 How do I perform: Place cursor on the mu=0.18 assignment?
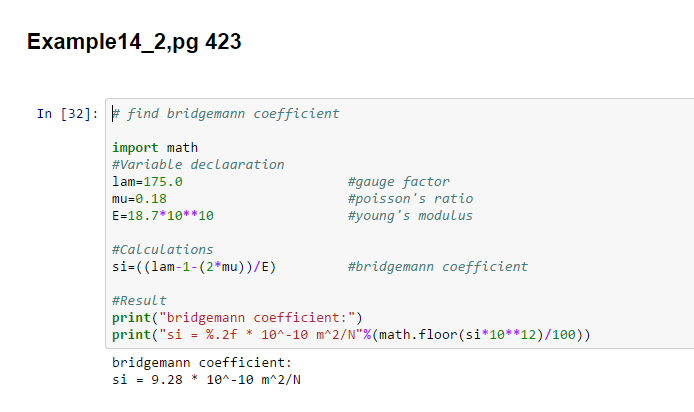coord(139,199)
